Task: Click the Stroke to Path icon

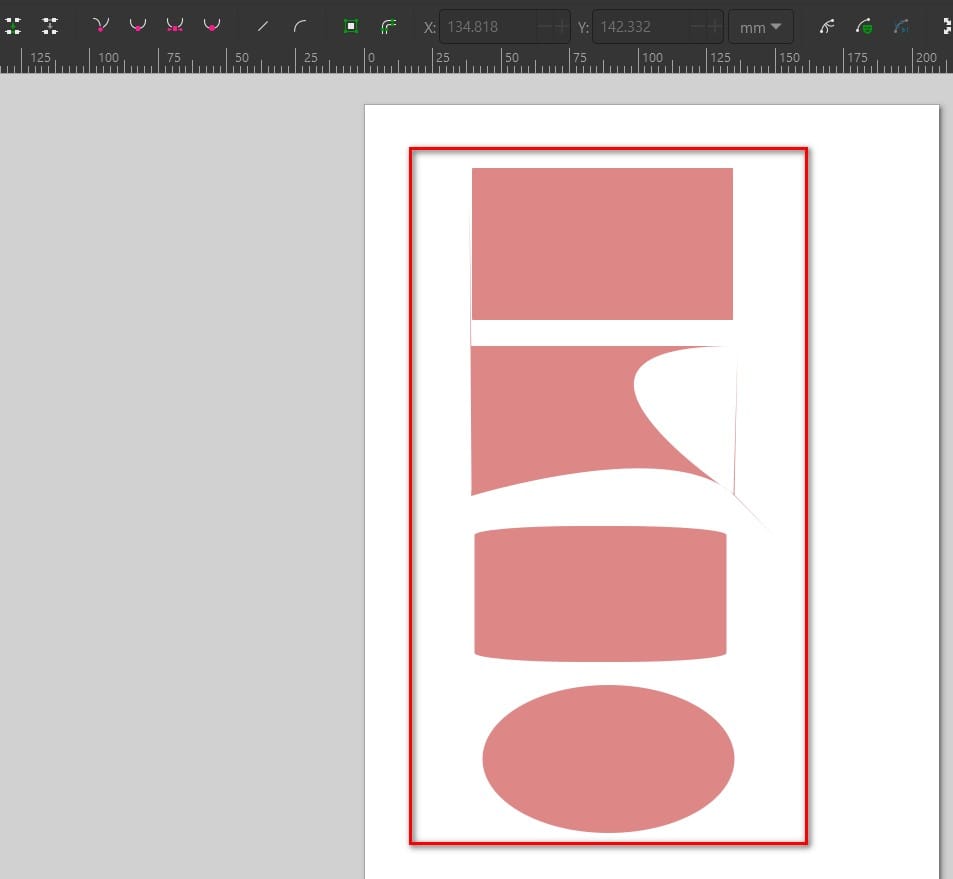Action: 388,26
